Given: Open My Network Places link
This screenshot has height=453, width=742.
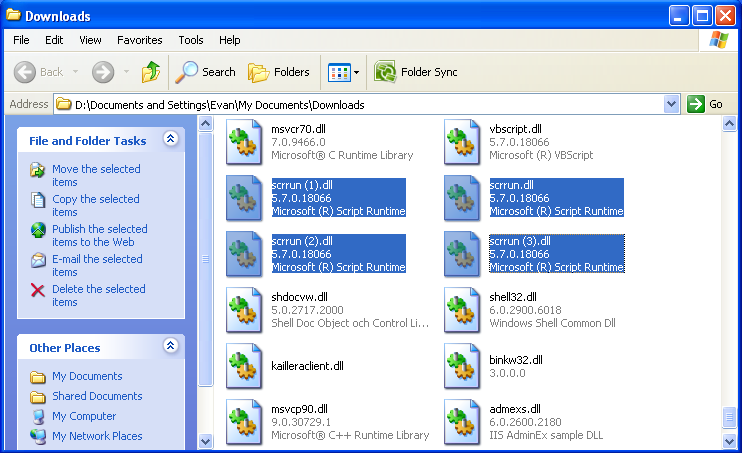Looking at the screenshot, I should 97,436.
